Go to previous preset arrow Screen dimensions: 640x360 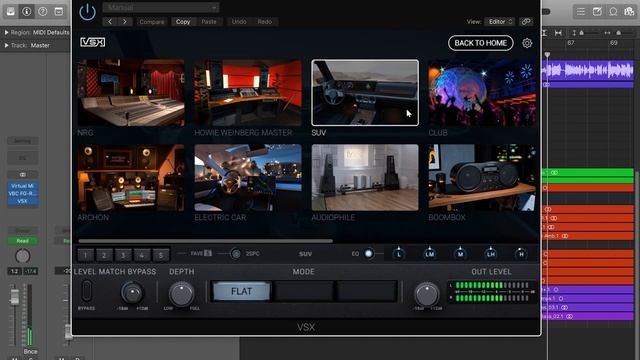coord(110,22)
